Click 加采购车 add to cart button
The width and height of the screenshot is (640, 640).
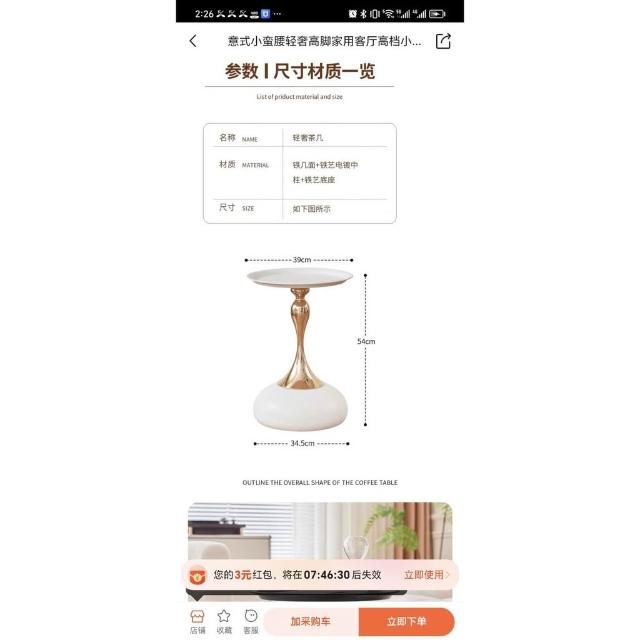pyautogui.click(x=311, y=621)
